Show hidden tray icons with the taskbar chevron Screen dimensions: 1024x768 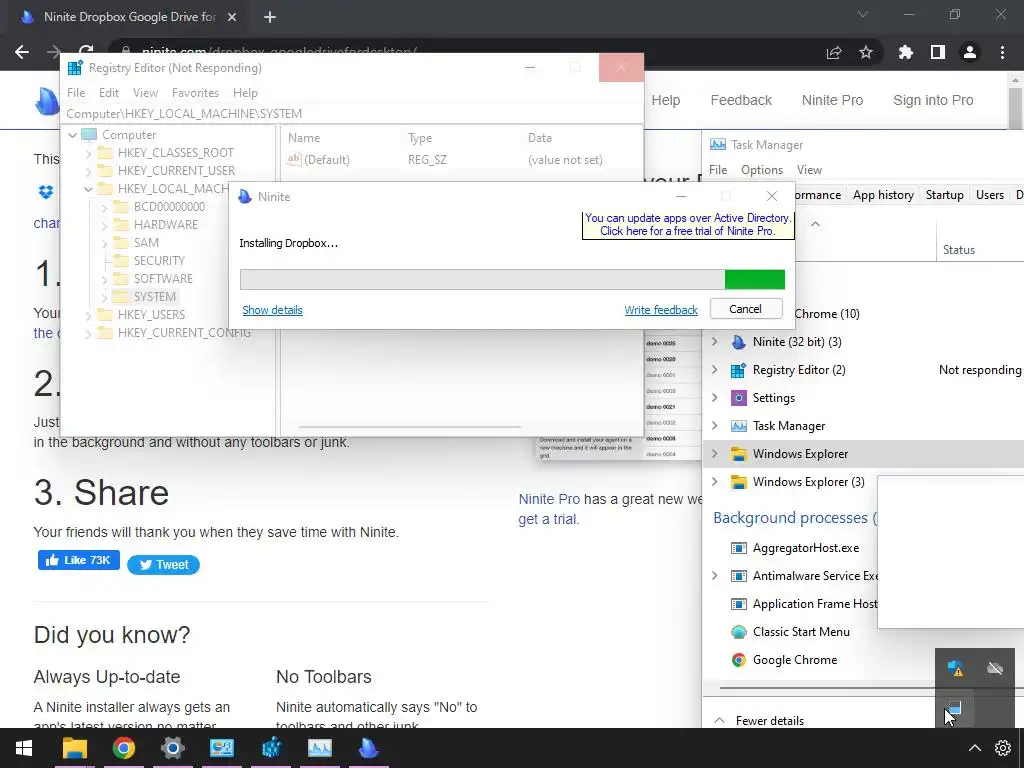click(974, 748)
